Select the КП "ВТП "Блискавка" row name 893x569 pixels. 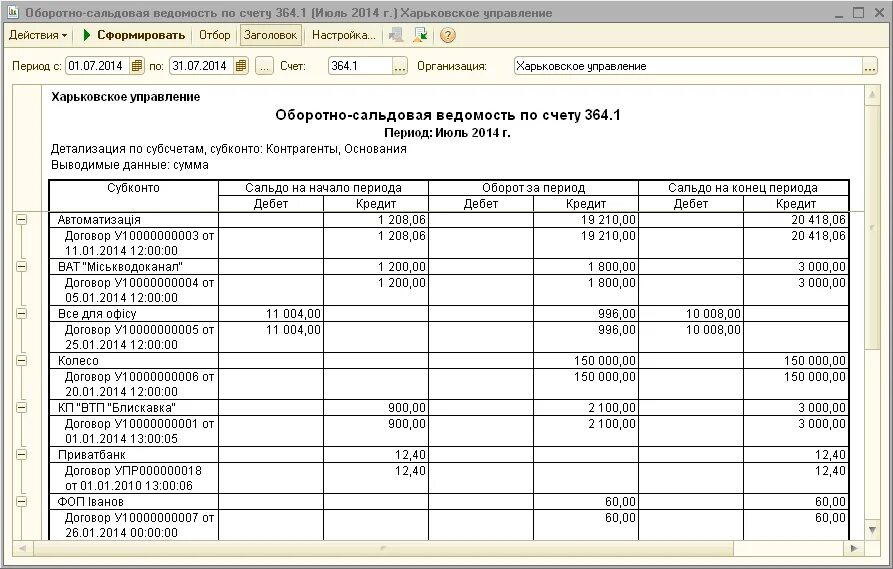pyautogui.click(x=134, y=408)
